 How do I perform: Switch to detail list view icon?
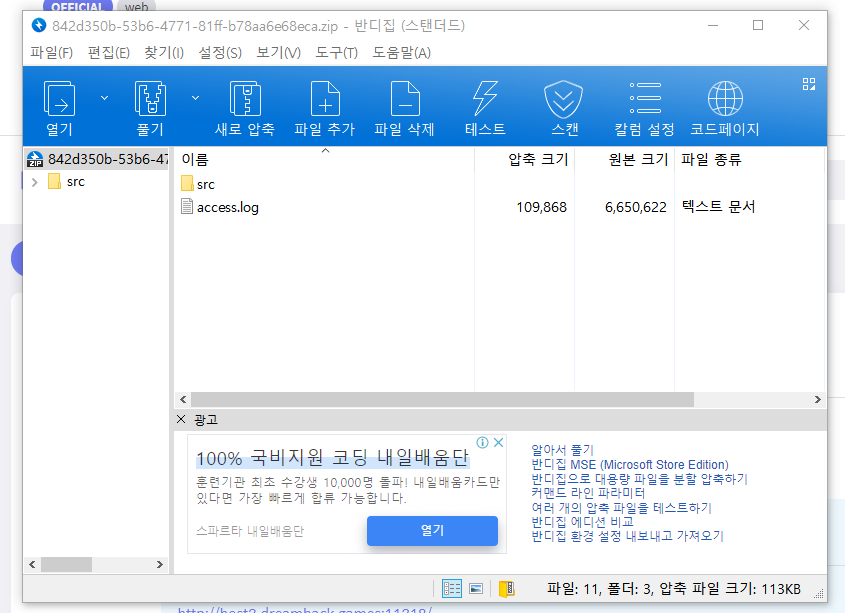tap(452, 589)
